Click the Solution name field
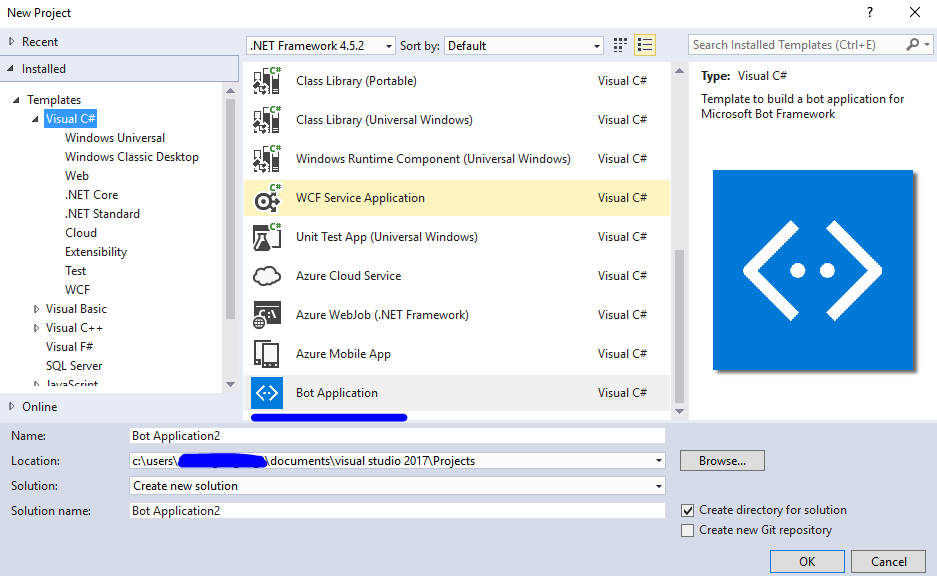Viewport: 937px width, 576px height. pyautogui.click(x=397, y=511)
